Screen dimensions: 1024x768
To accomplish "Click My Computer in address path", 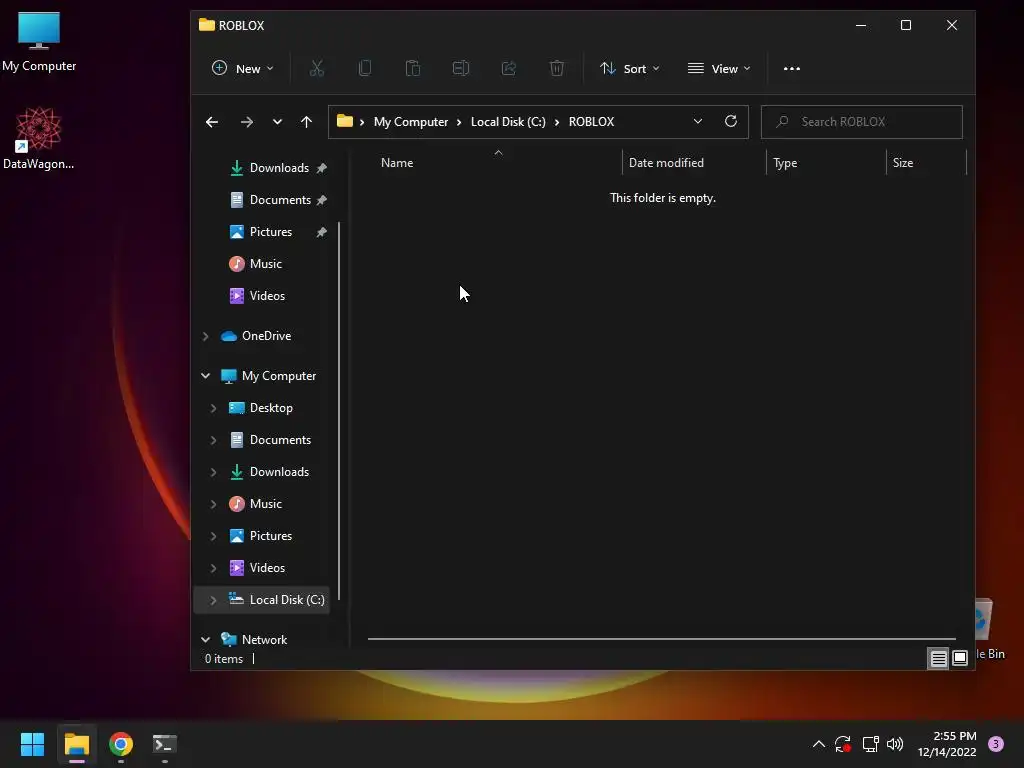I will [x=411, y=122].
